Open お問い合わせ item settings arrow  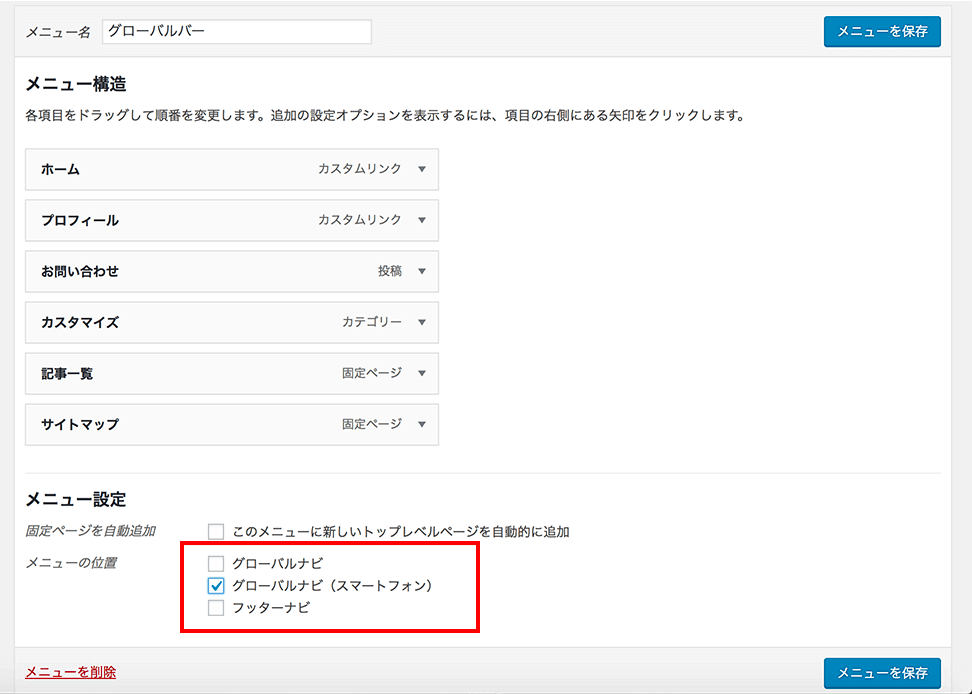[422, 271]
